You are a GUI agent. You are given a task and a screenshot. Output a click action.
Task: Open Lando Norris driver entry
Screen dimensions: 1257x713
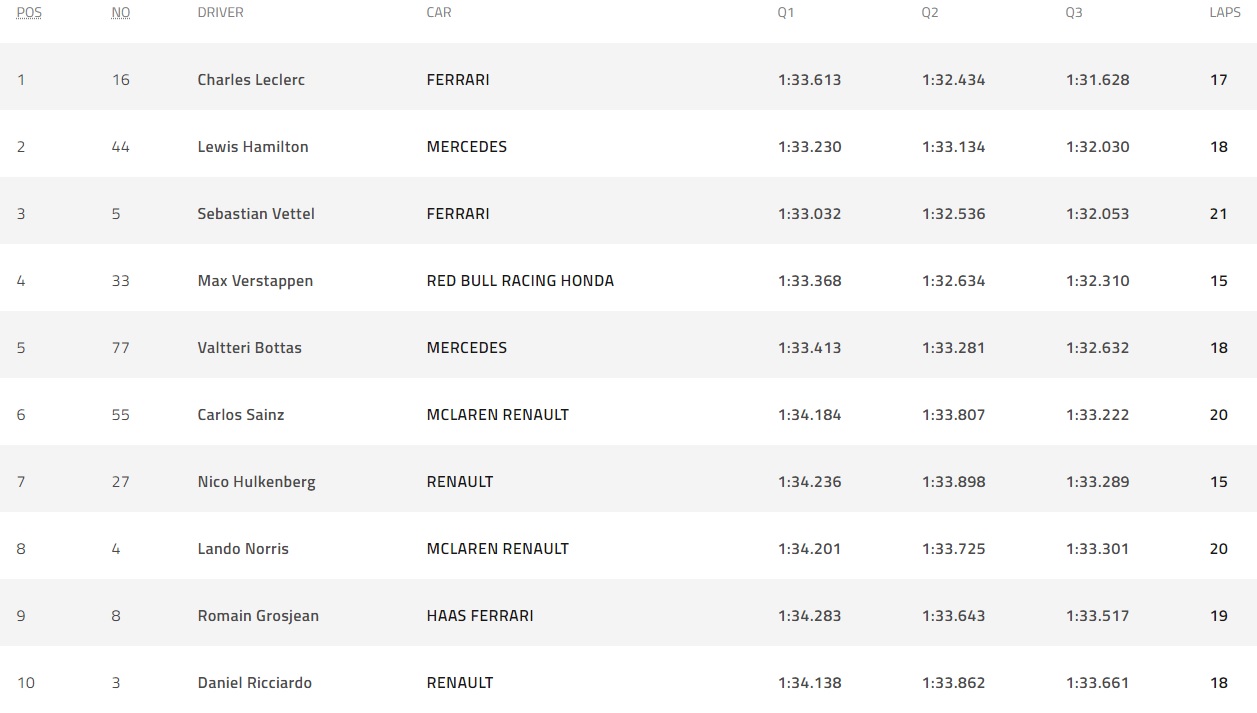(243, 549)
